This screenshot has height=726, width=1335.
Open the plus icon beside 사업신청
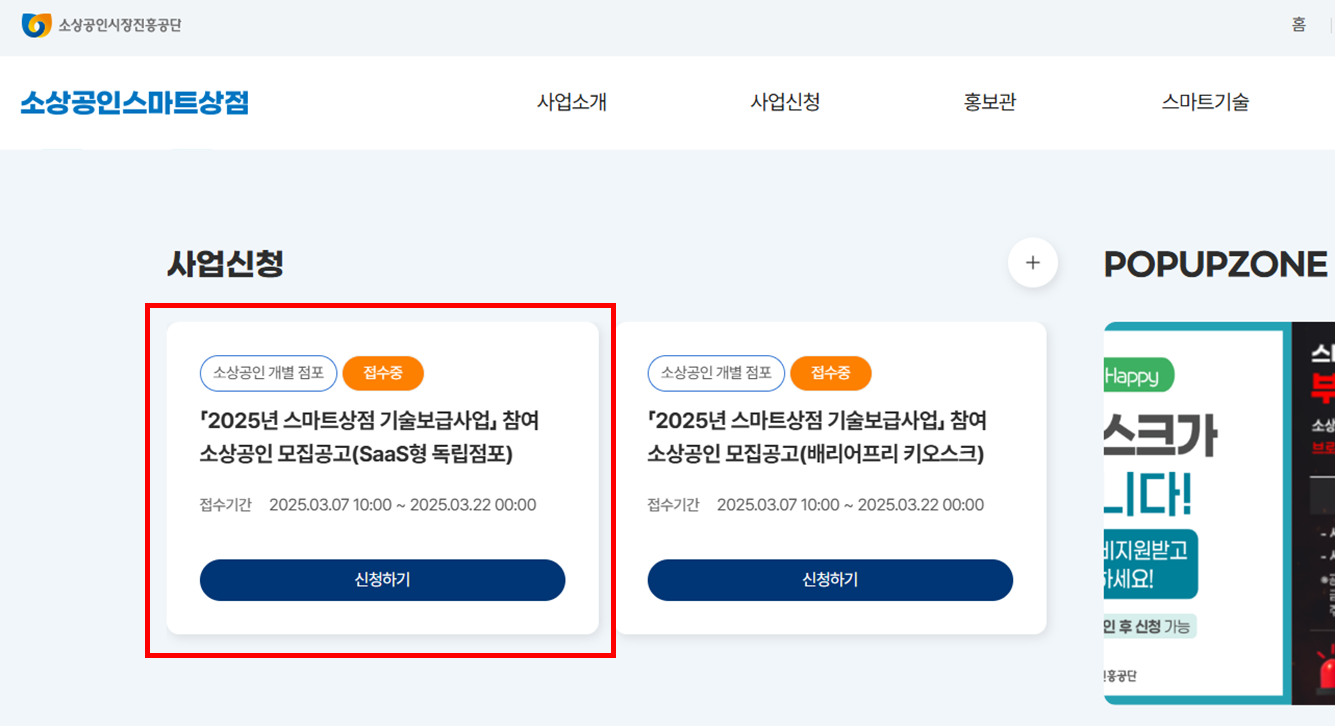[x=1033, y=263]
